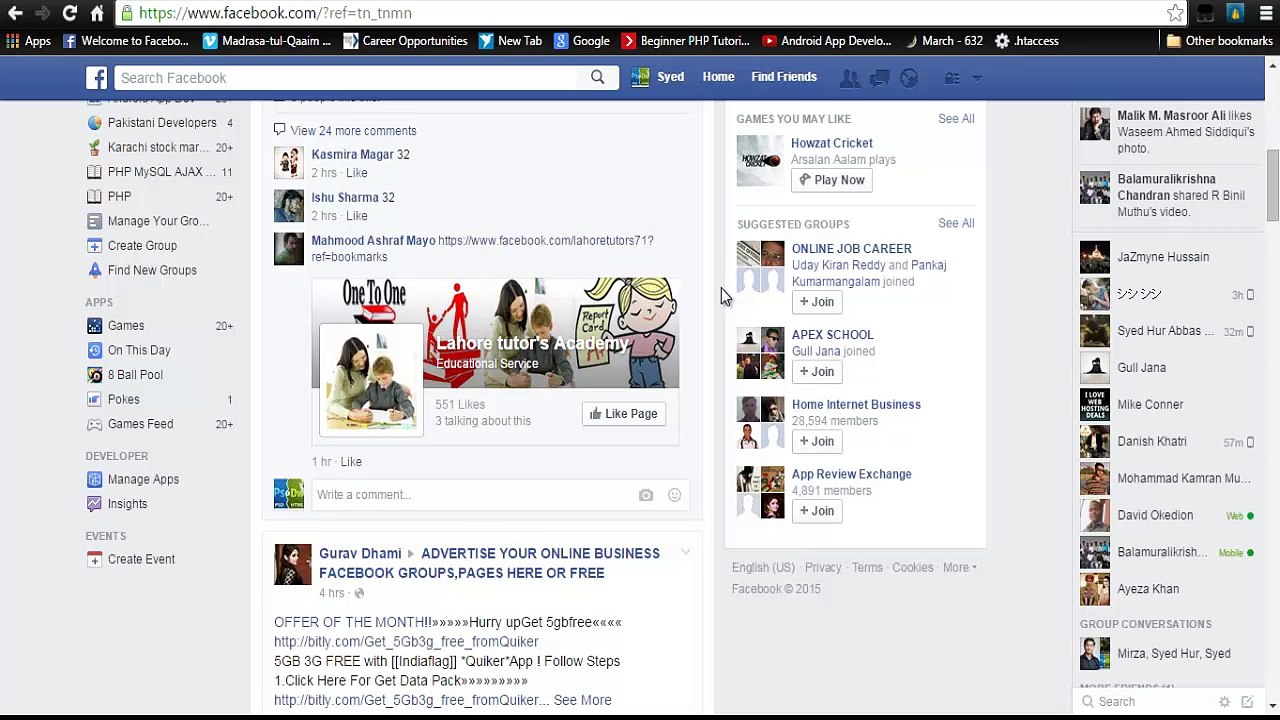Open the notifications globe icon

909,78
